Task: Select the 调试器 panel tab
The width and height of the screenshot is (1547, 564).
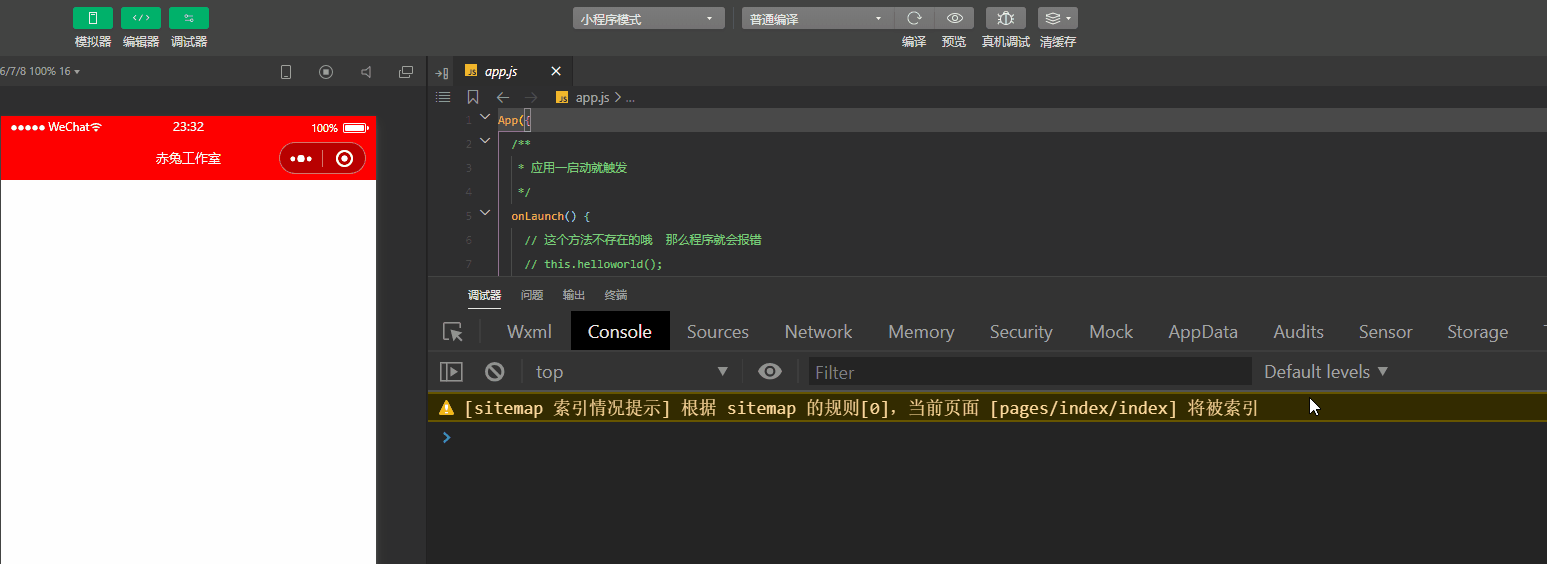Action: pyautogui.click(x=484, y=295)
